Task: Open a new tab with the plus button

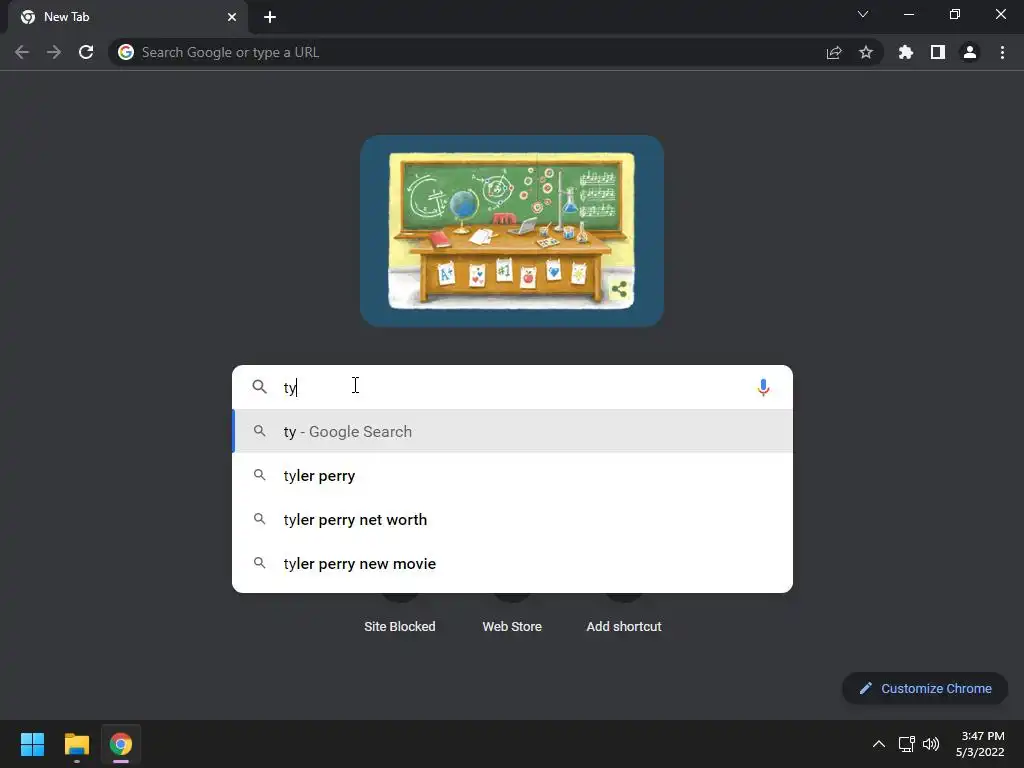Action: (270, 17)
